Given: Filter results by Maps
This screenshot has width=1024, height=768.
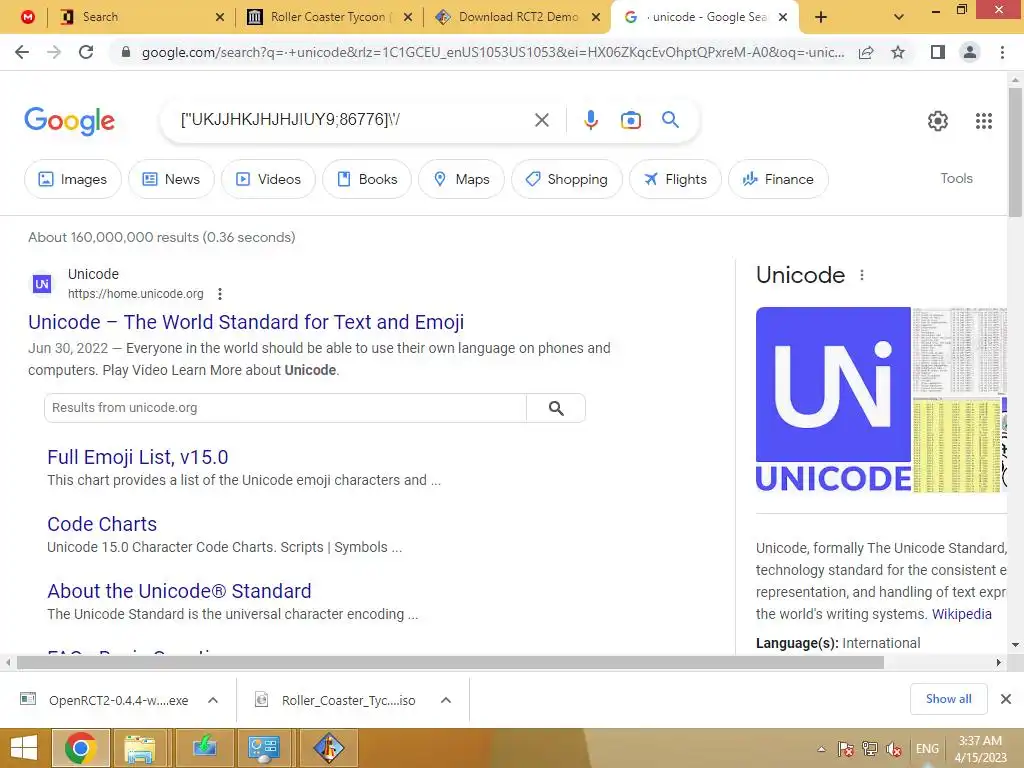Looking at the screenshot, I should click(461, 179).
